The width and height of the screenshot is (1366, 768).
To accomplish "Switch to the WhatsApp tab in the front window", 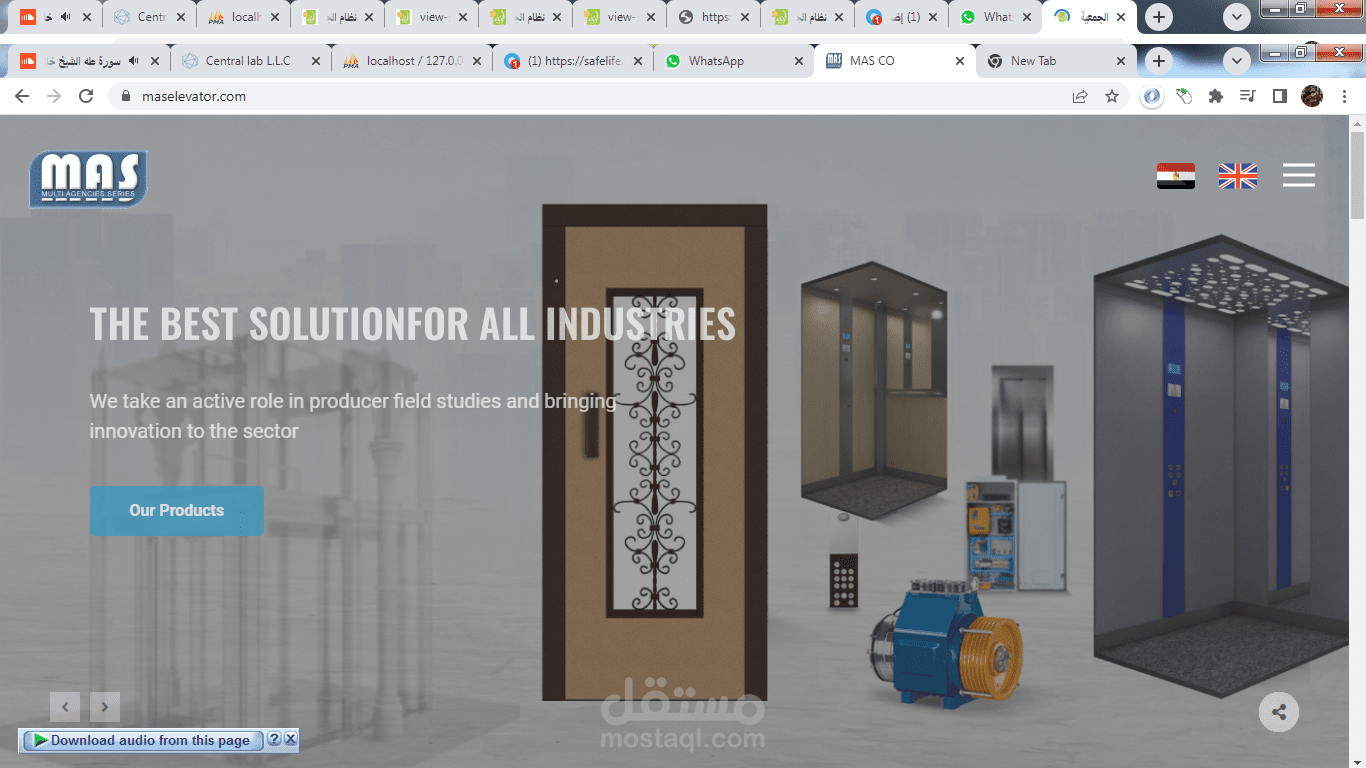I will point(735,61).
